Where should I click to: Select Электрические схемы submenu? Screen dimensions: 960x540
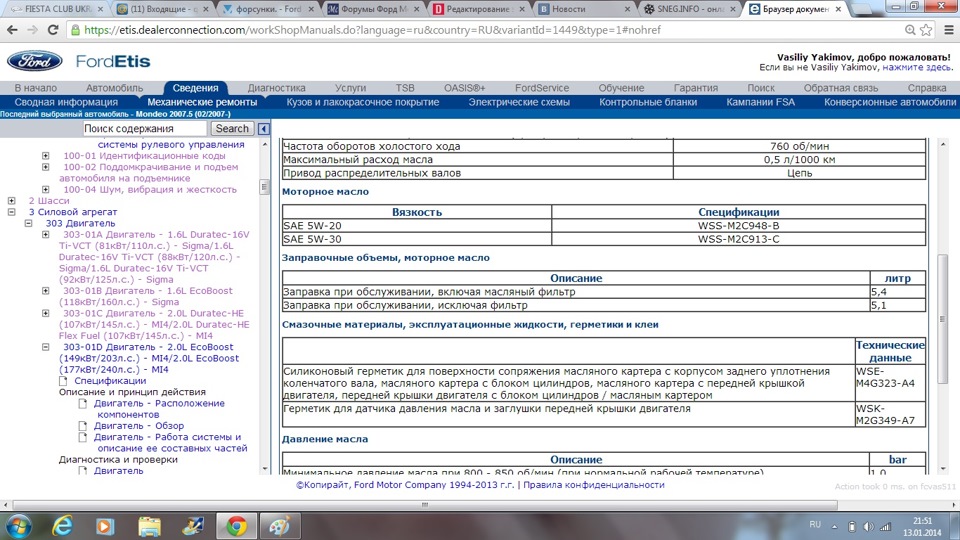[519, 102]
